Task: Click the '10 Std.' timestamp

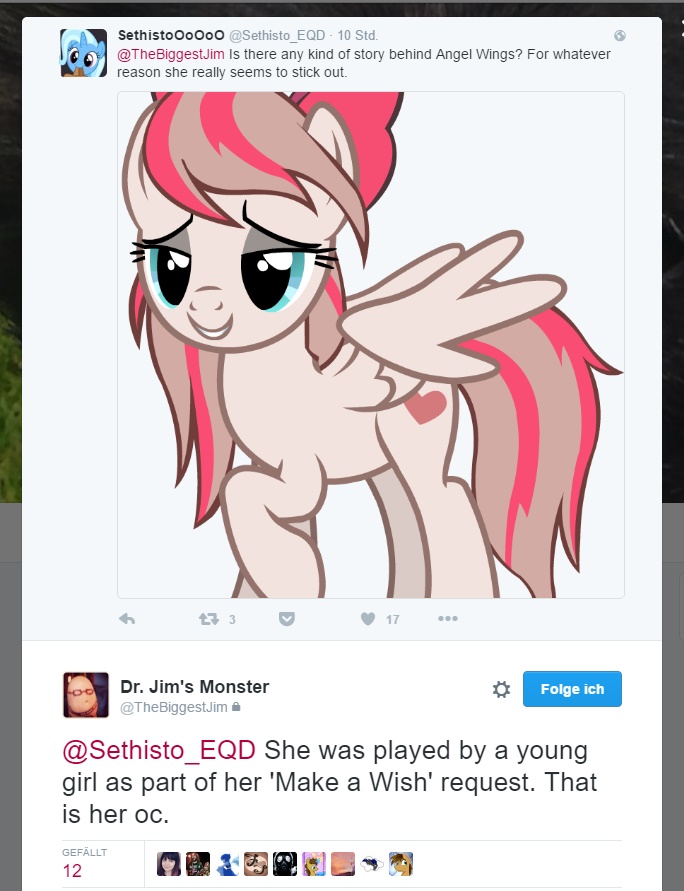Action: coord(357,35)
